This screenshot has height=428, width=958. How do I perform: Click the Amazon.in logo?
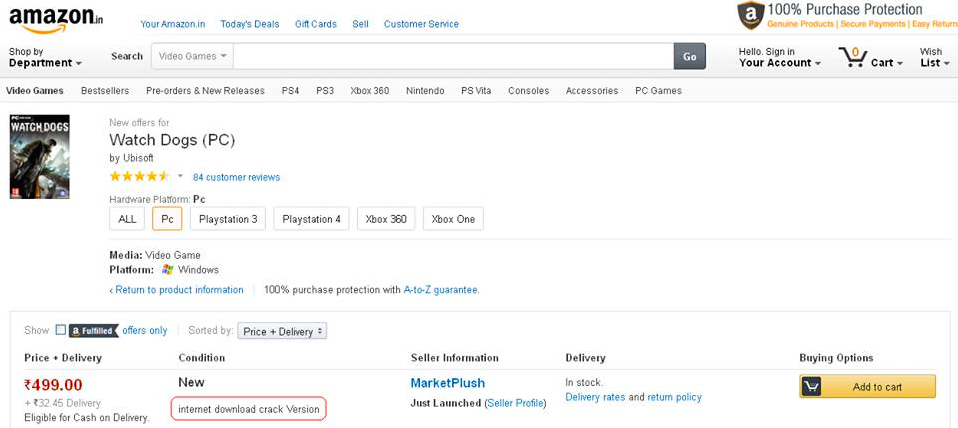[x=56, y=18]
